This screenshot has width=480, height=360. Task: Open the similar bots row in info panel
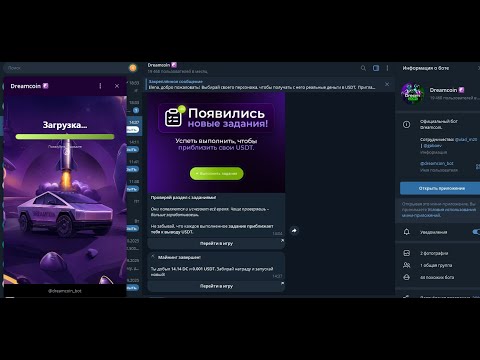click(x=437, y=277)
